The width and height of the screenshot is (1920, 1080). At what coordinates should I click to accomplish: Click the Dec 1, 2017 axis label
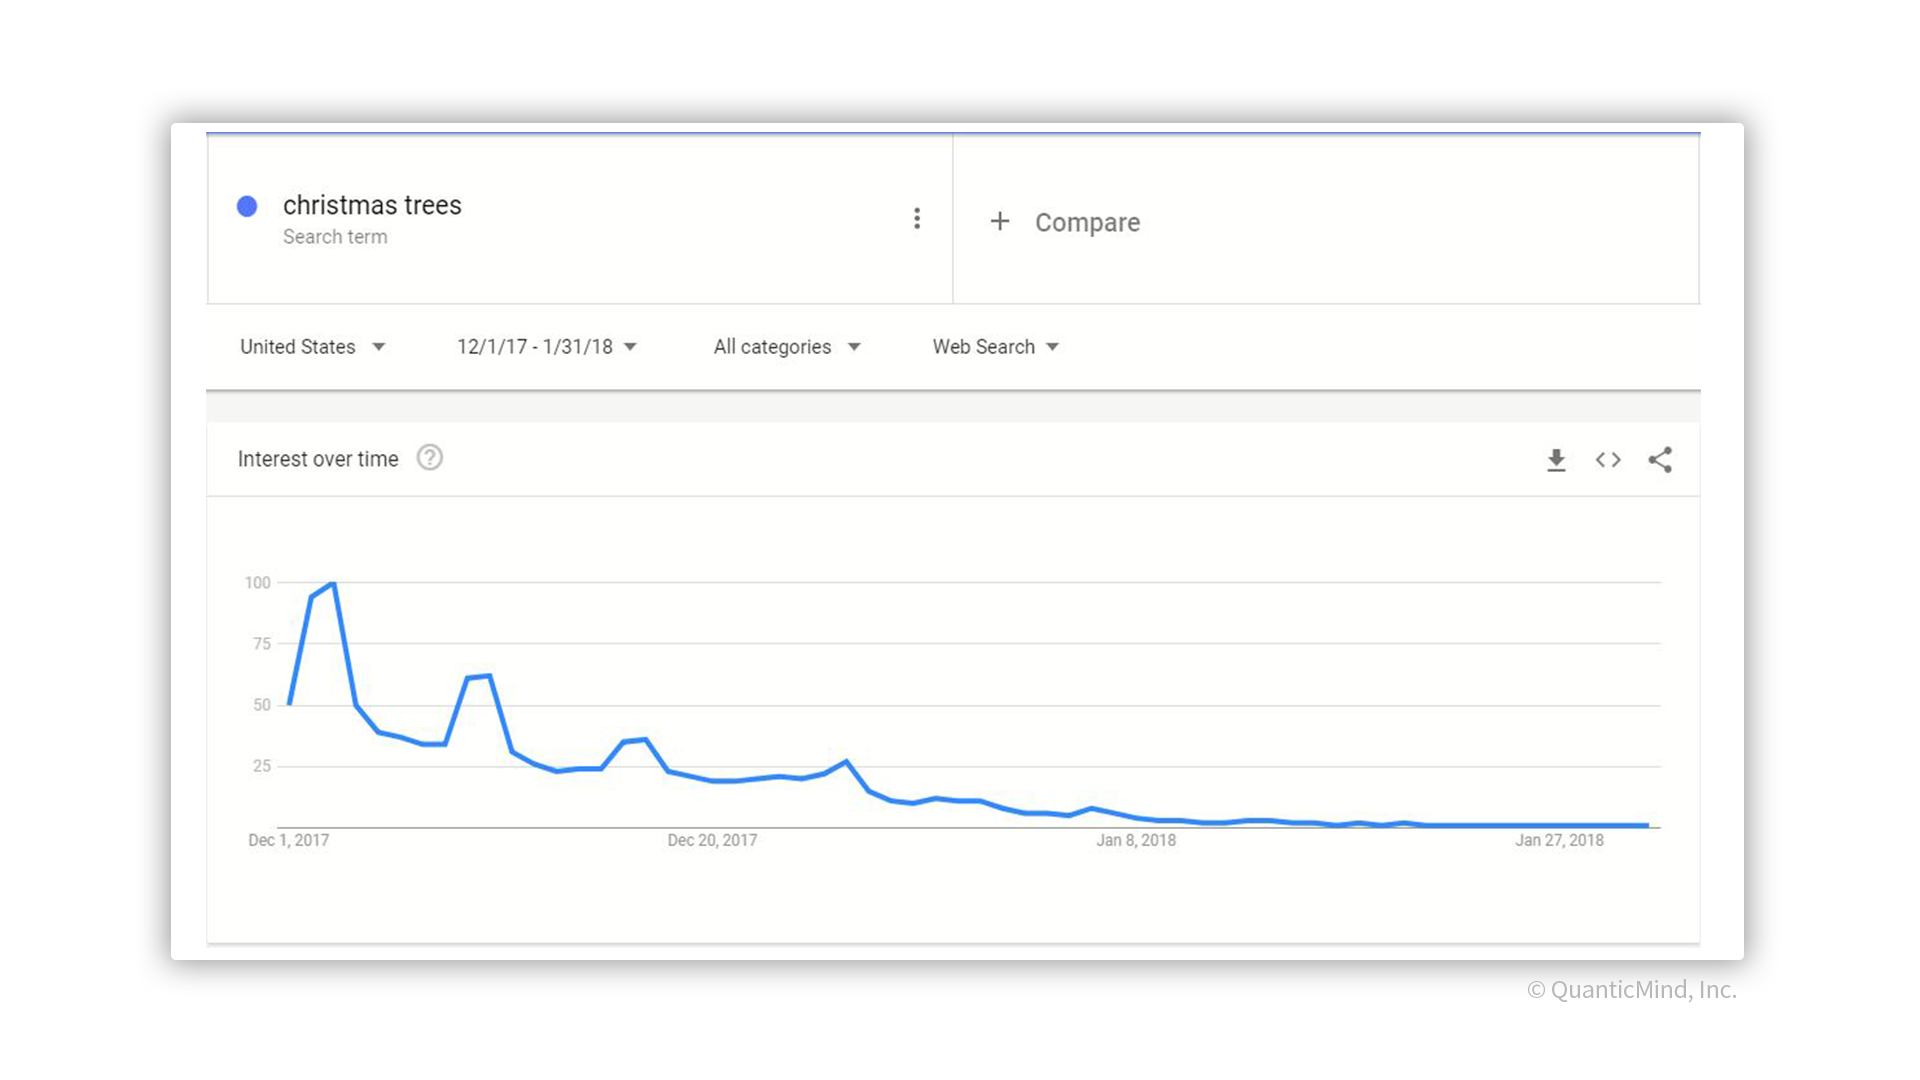[x=288, y=840]
